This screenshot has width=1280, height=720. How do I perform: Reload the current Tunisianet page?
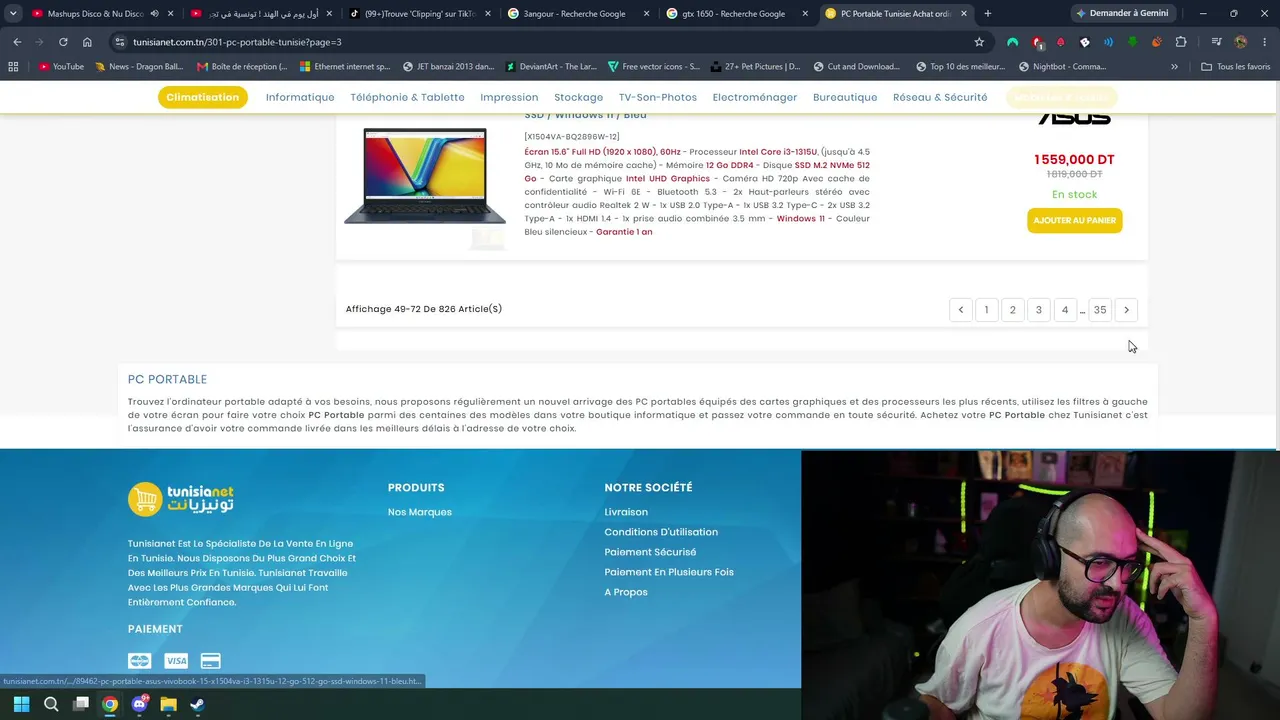point(63,42)
